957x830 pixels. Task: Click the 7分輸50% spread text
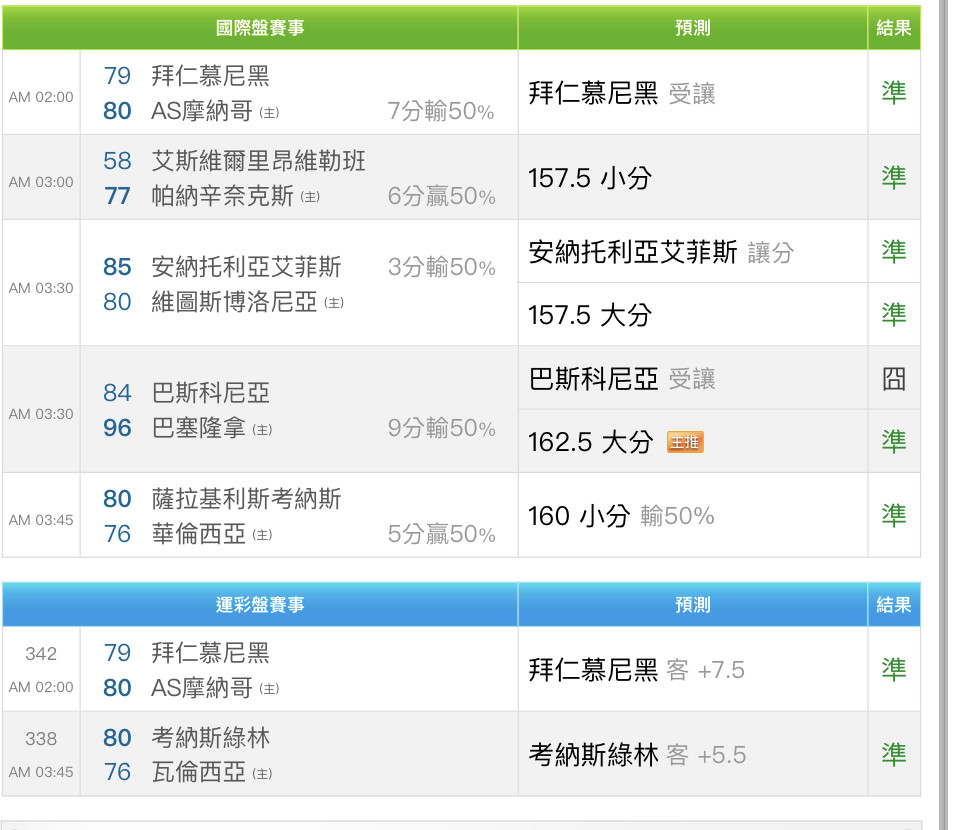pos(441,111)
